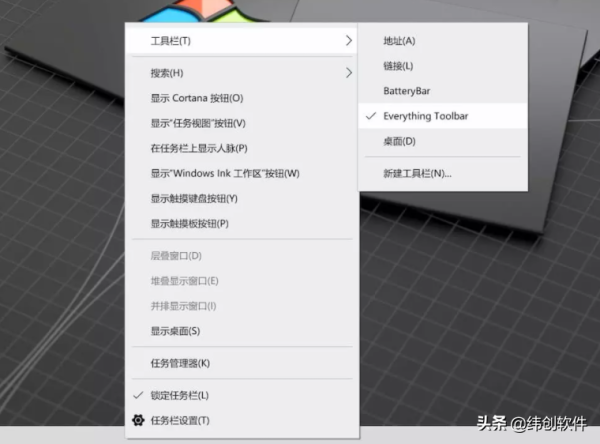The height and width of the screenshot is (444, 600).
Task: Click the gear icon beside 任务栏设置(T)
Action: pos(138,420)
